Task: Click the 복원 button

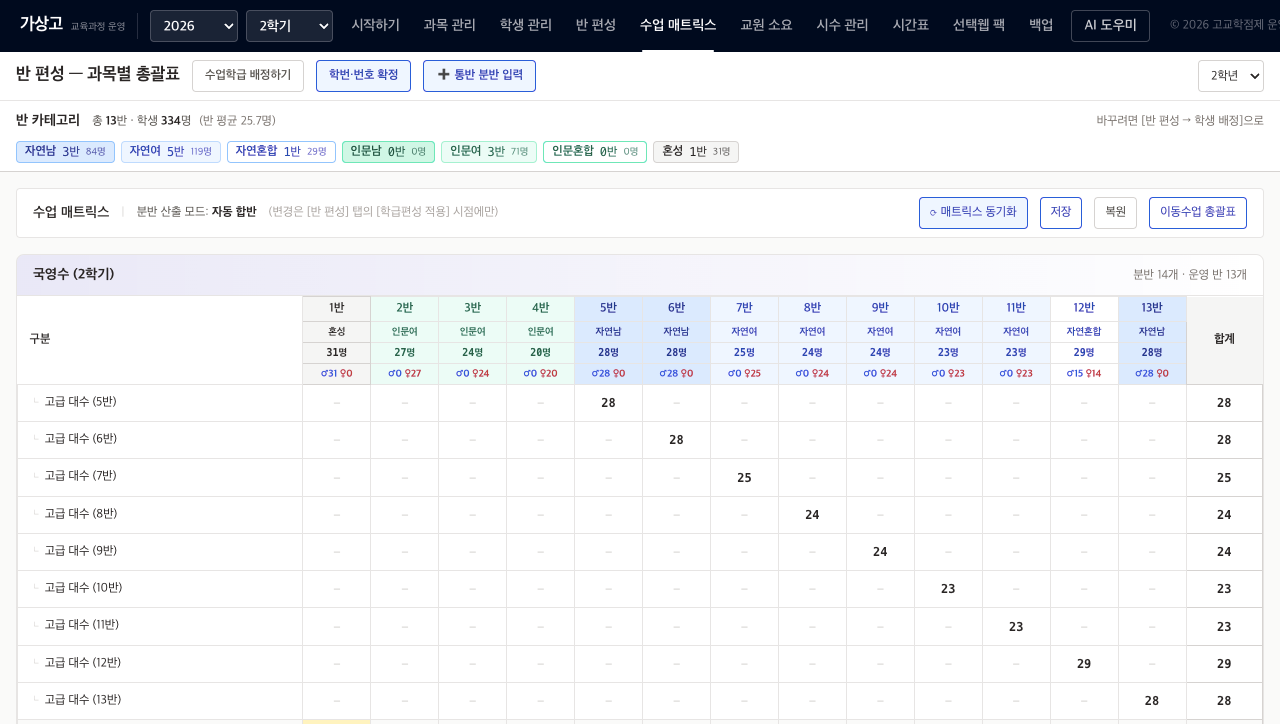Action: [x=1115, y=213]
